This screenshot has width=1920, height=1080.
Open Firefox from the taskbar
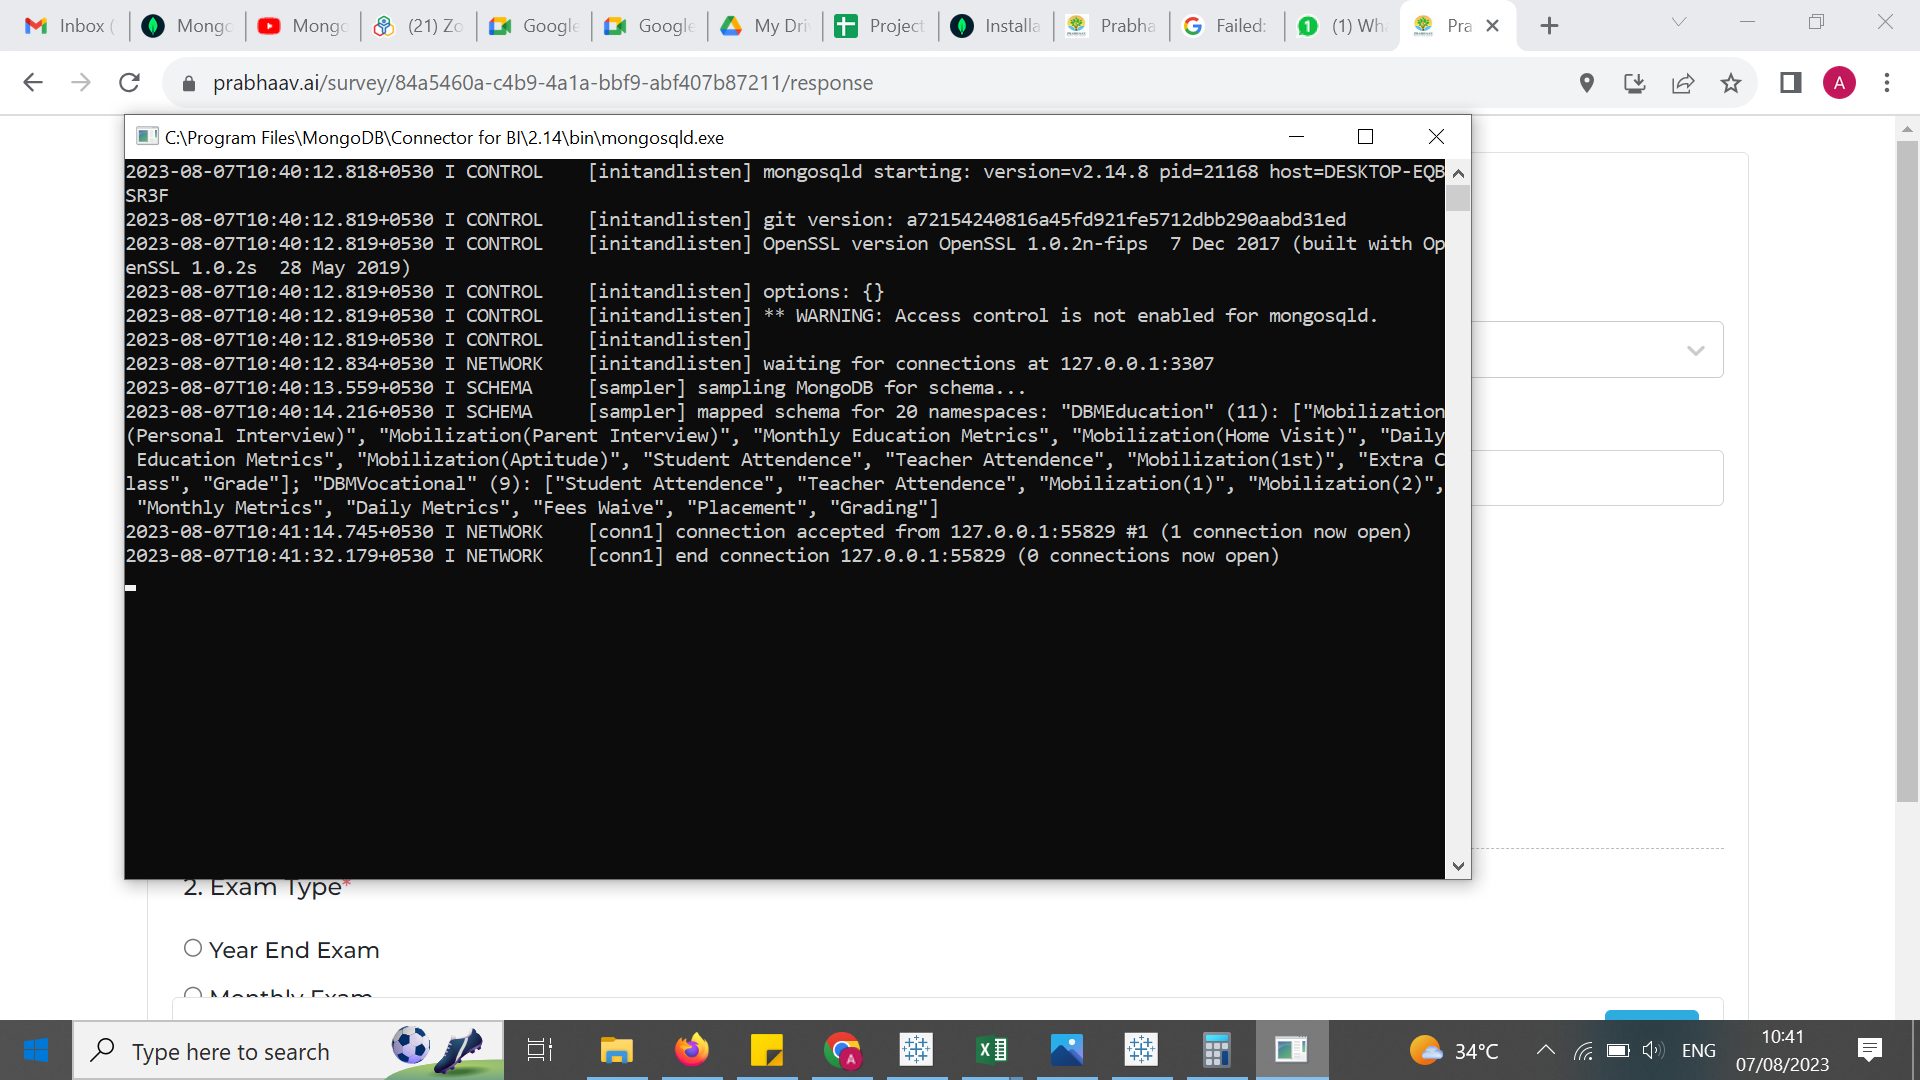tap(691, 1050)
